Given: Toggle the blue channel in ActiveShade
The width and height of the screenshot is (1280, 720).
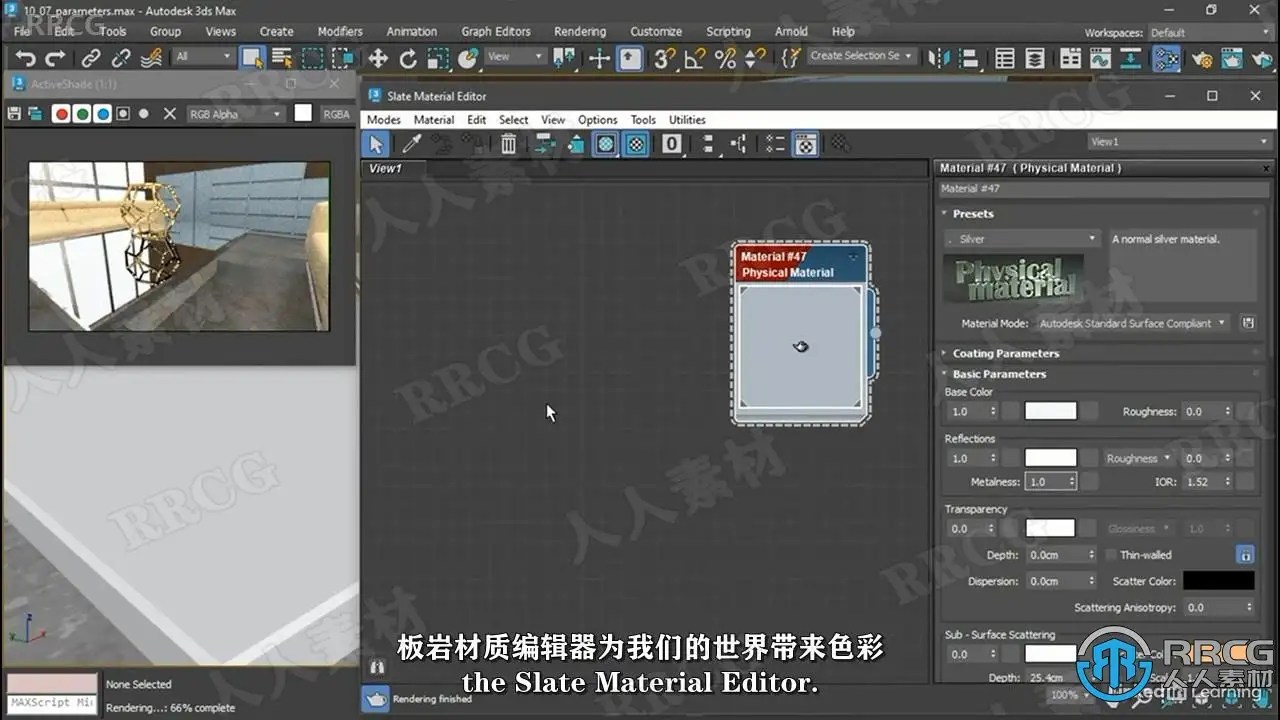Looking at the screenshot, I should pyautogui.click(x=102, y=114).
